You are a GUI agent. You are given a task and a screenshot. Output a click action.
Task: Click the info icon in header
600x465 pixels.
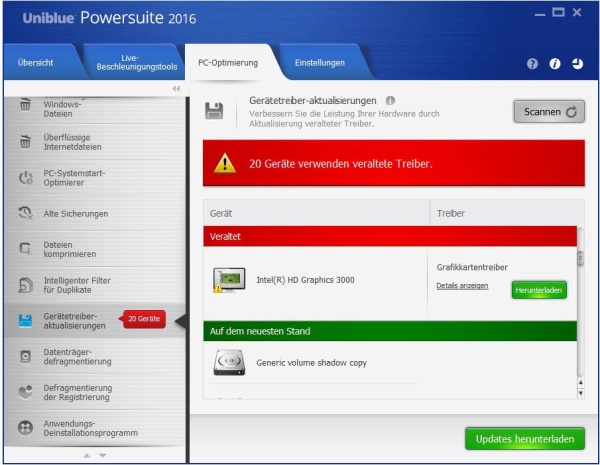pyautogui.click(x=555, y=64)
